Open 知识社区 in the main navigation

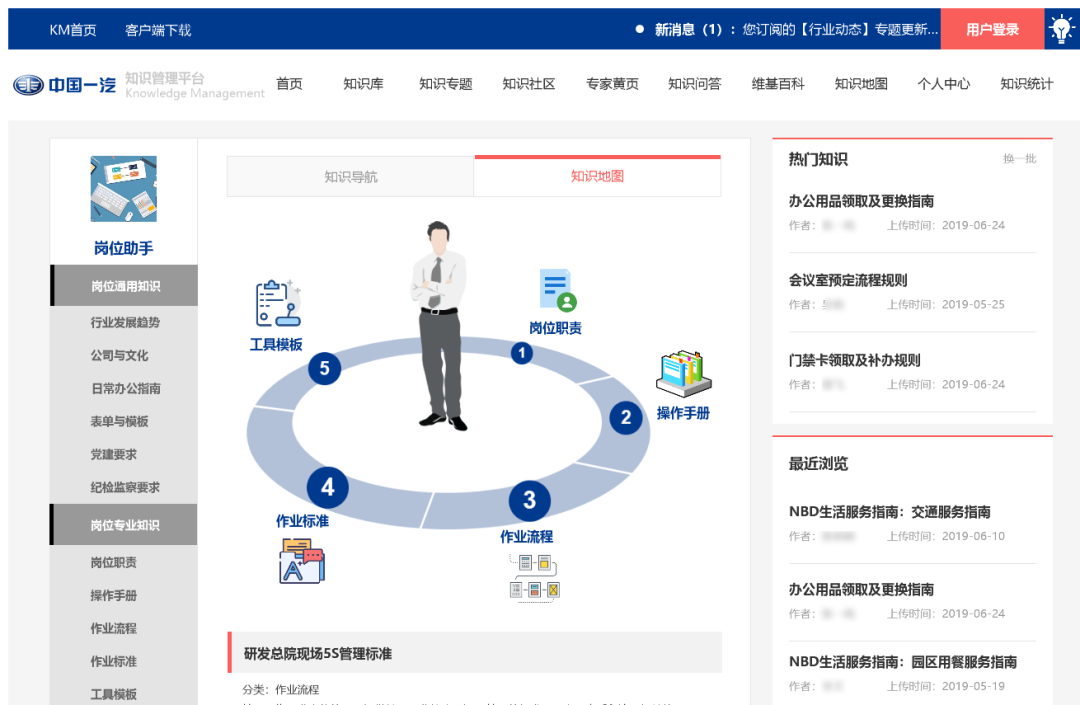tap(529, 84)
